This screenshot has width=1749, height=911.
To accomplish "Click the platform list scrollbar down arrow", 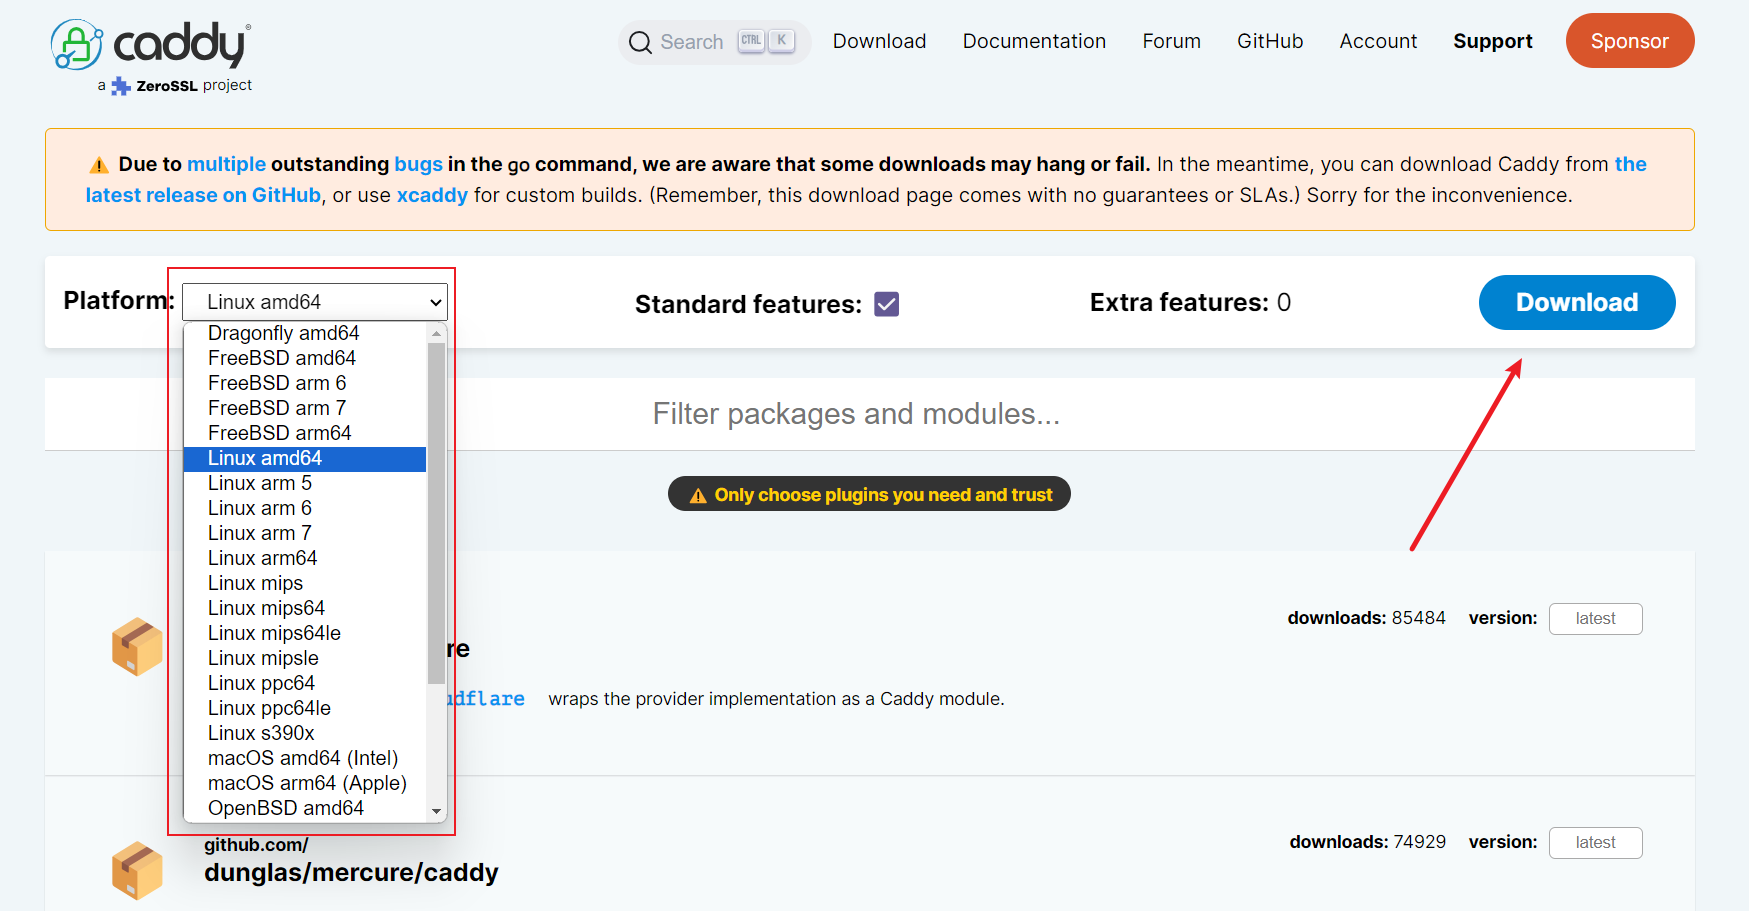I will coord(436,811).
